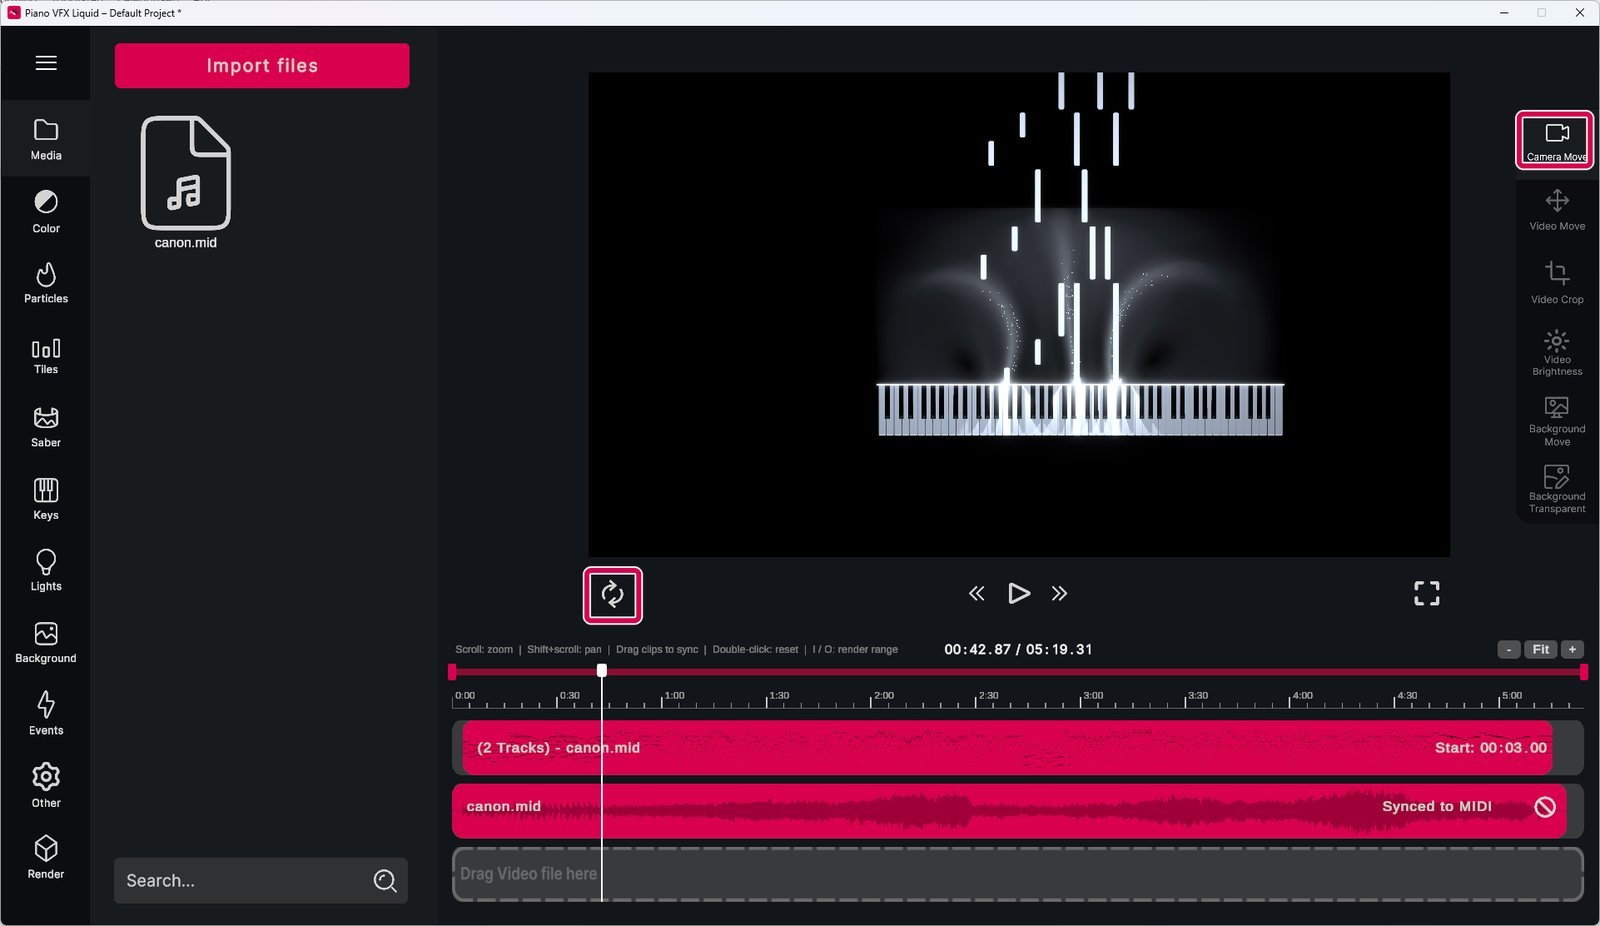This screenshot has width=1600, height=926.
Task: Select the Camera Move tool
Action: pos(1555,140)
